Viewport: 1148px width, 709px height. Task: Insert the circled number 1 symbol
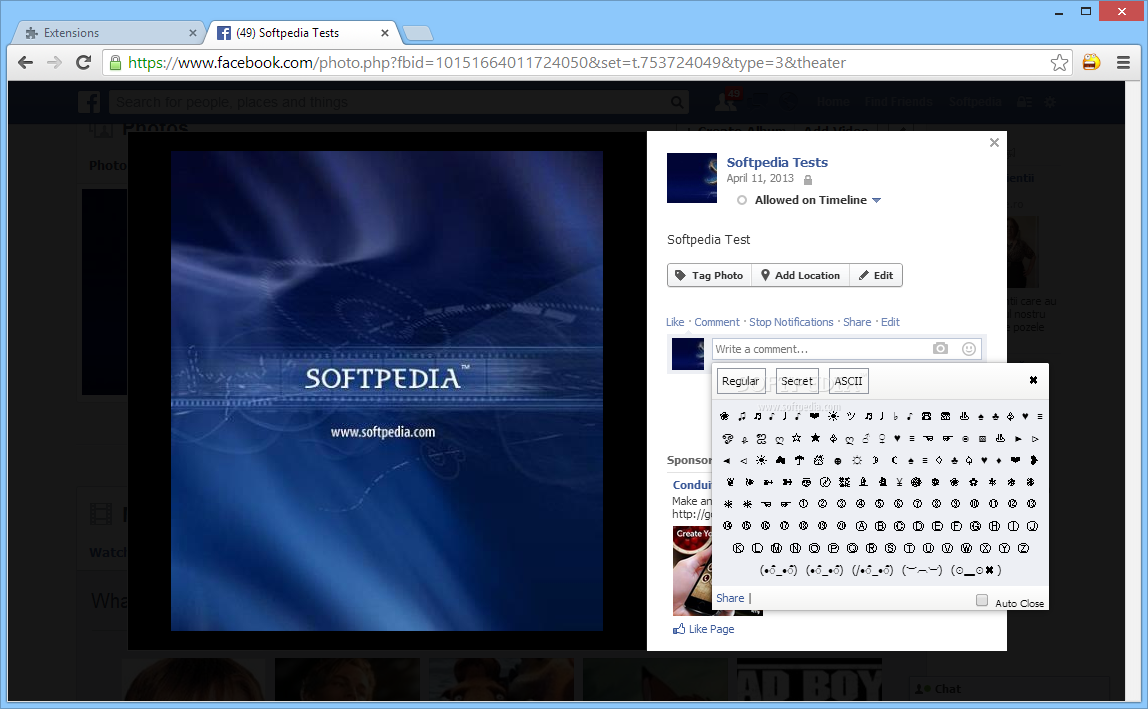tap(804, 503)
